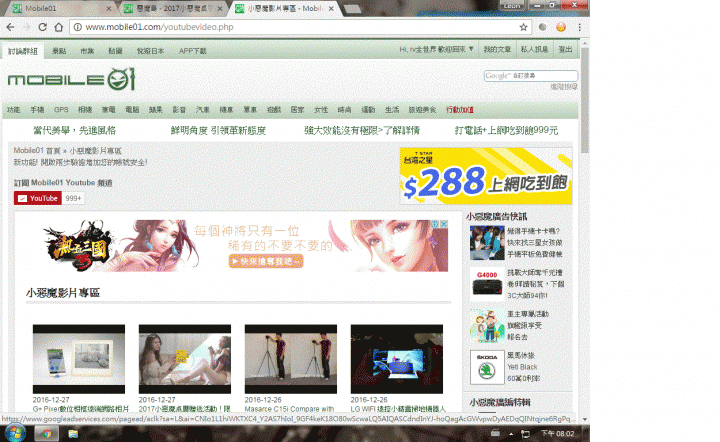720x442 pixels.
Task: Open the G+ Pixel video thumbnail dated 2016-12-27
Action: [x=79, y=359]
